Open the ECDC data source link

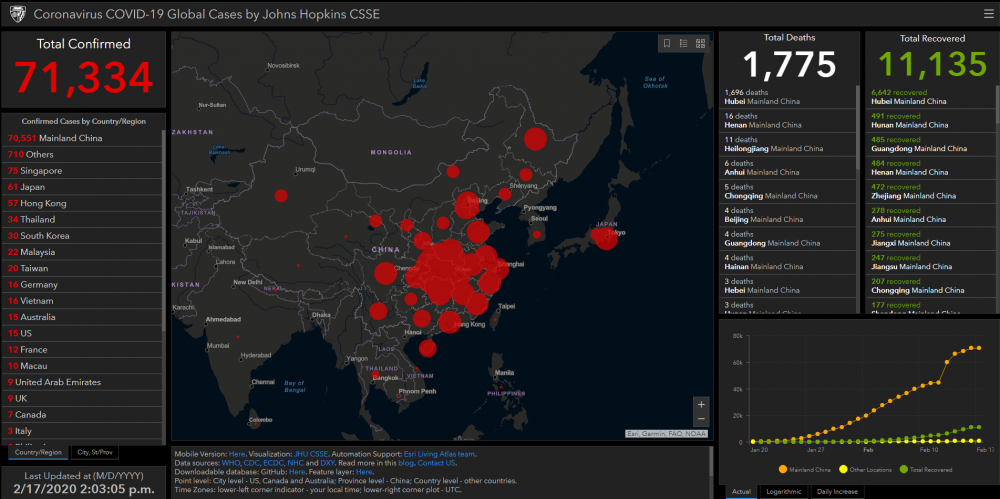[x=273, y=463]
